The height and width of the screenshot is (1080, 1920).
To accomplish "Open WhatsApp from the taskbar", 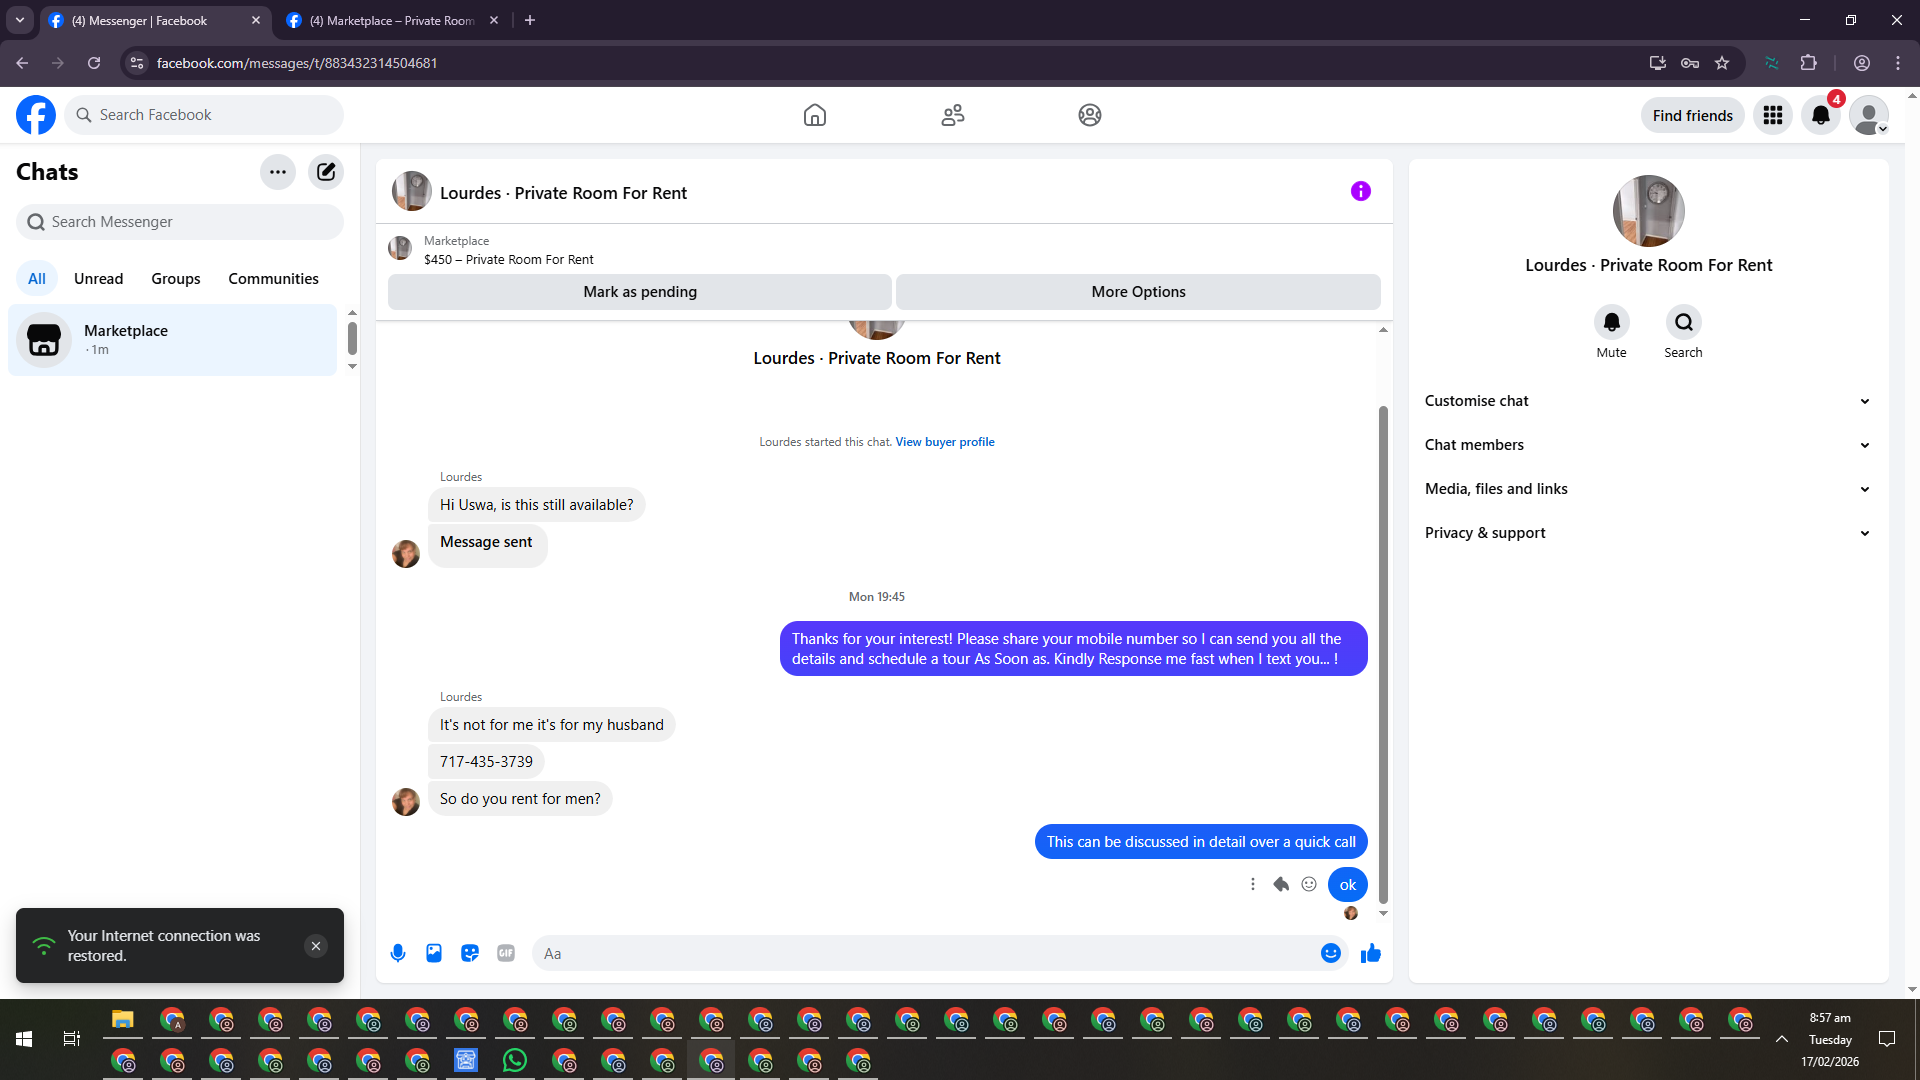I will 515,1060.
